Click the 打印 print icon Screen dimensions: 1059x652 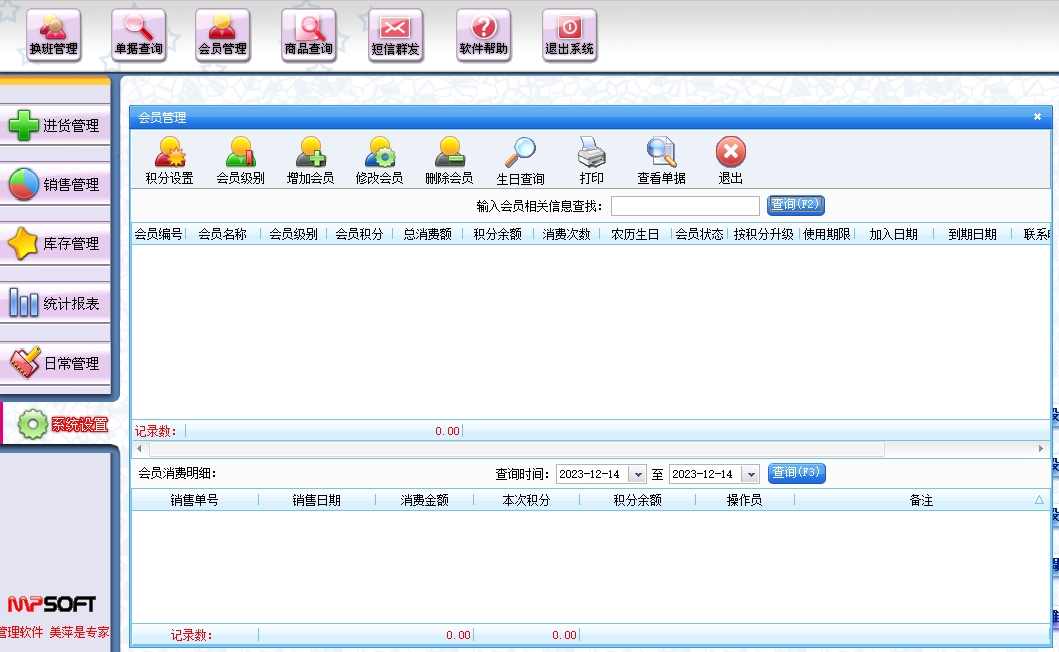tap(592, 161)
